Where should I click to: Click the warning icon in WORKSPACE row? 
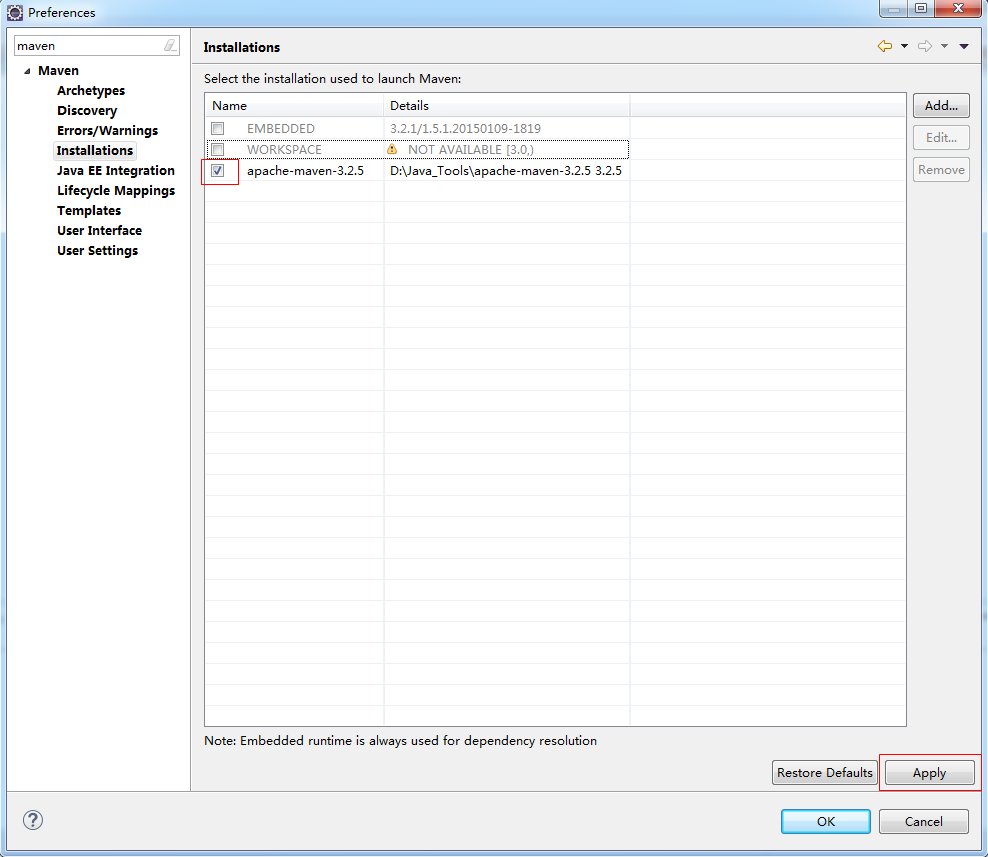392,149
